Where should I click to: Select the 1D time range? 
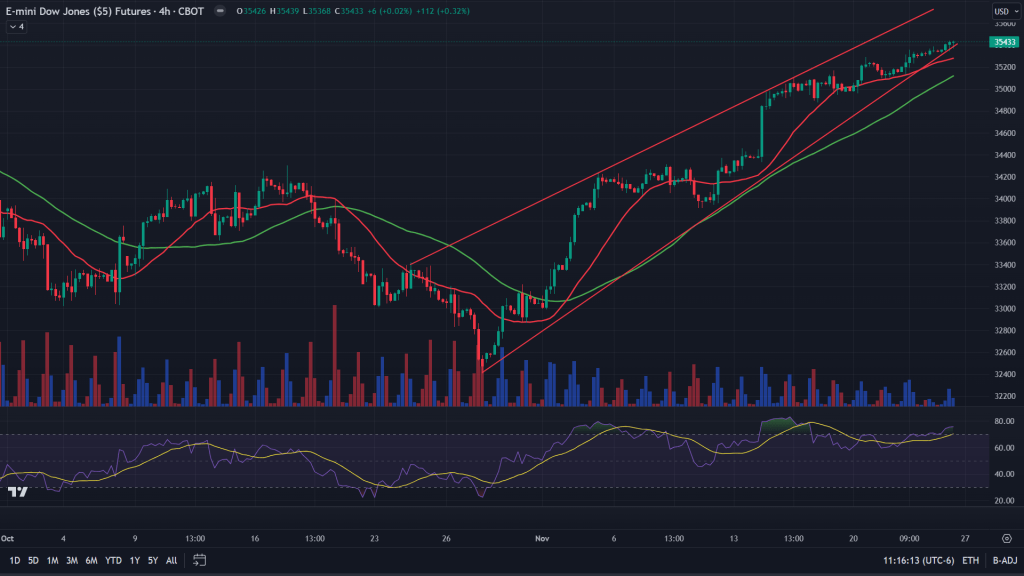[x=15, y=560]
